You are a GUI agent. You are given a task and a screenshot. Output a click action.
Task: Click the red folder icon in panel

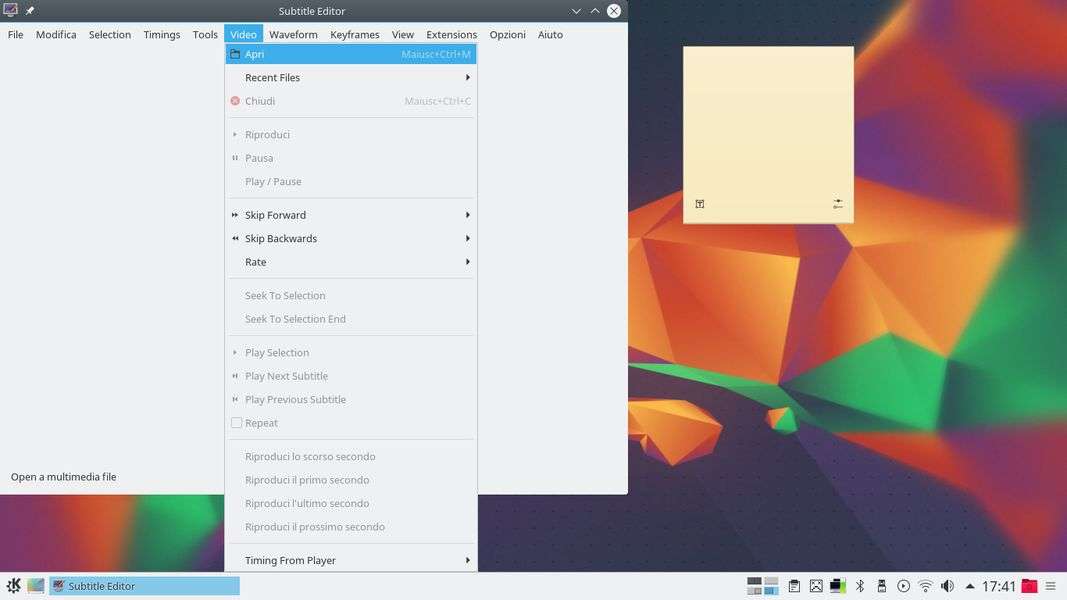click(1030, 586)
